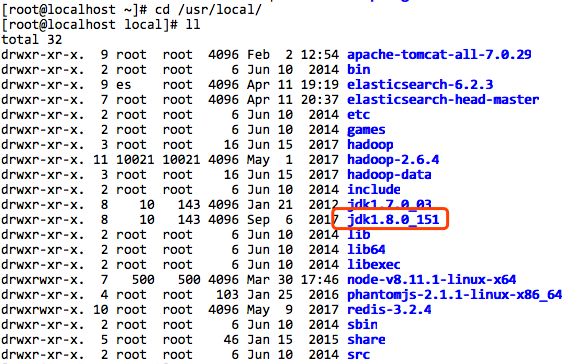Select the elasticsearch-head-master directory name
The height and width of the screenshot is (364, 571).
click(443, 100)
